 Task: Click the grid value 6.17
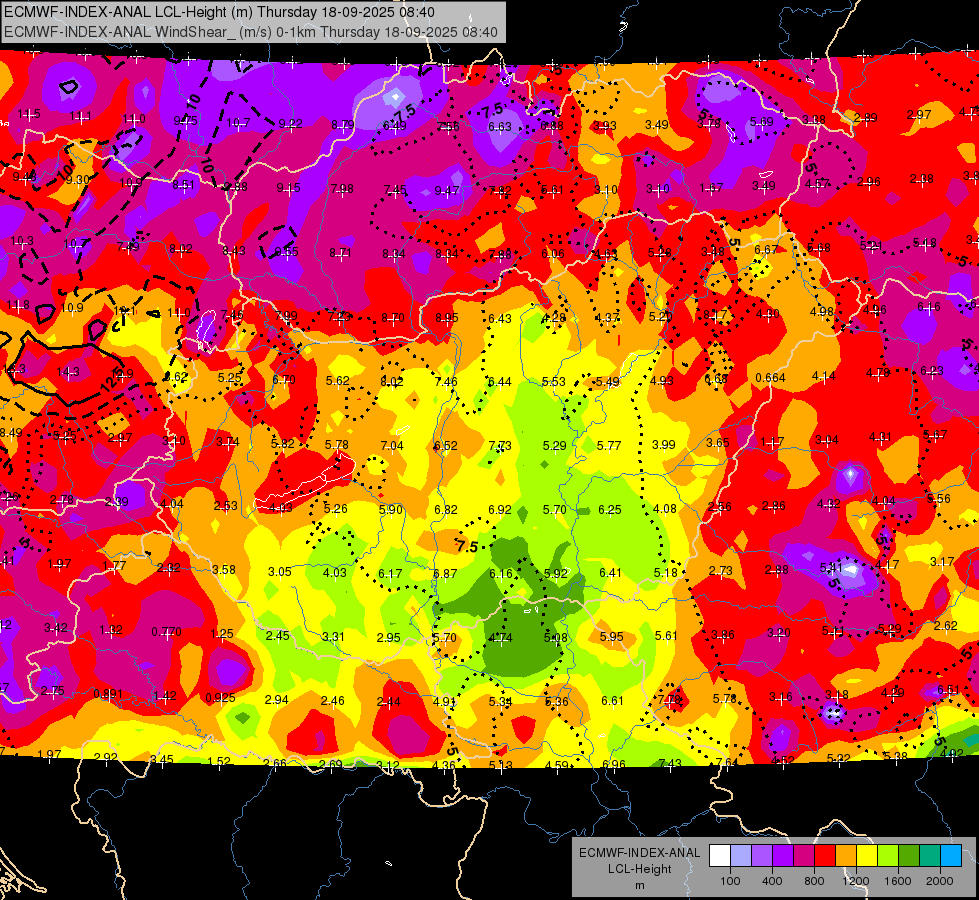pyautogui.click(x=390, y=573)
